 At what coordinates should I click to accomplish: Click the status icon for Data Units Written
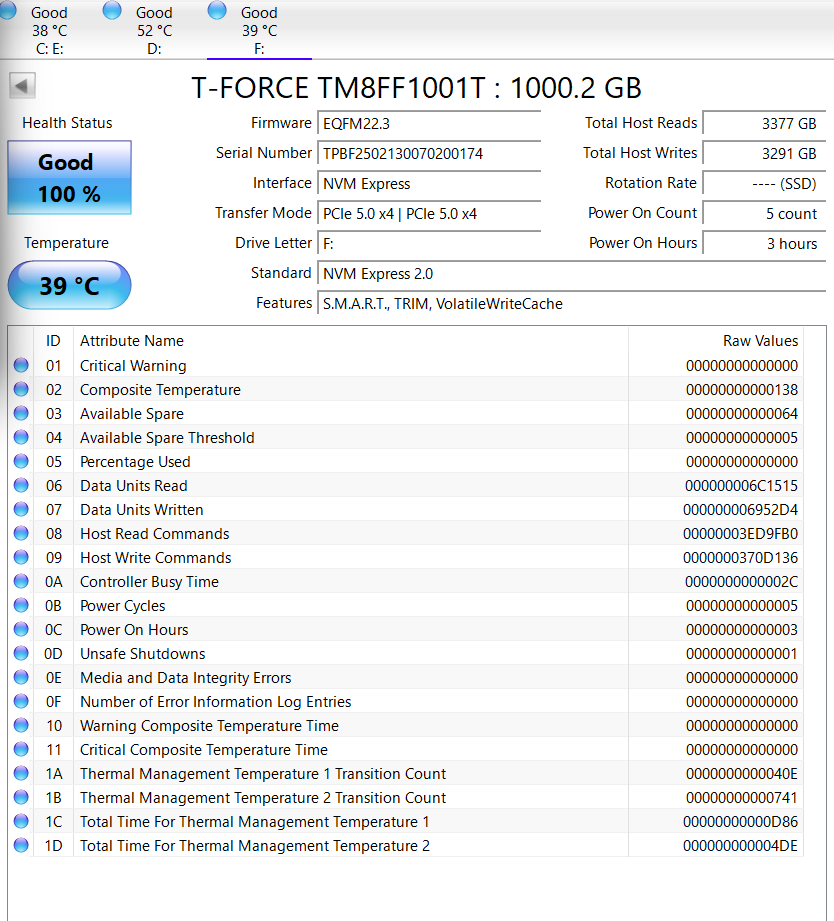(x=21, y=509)
